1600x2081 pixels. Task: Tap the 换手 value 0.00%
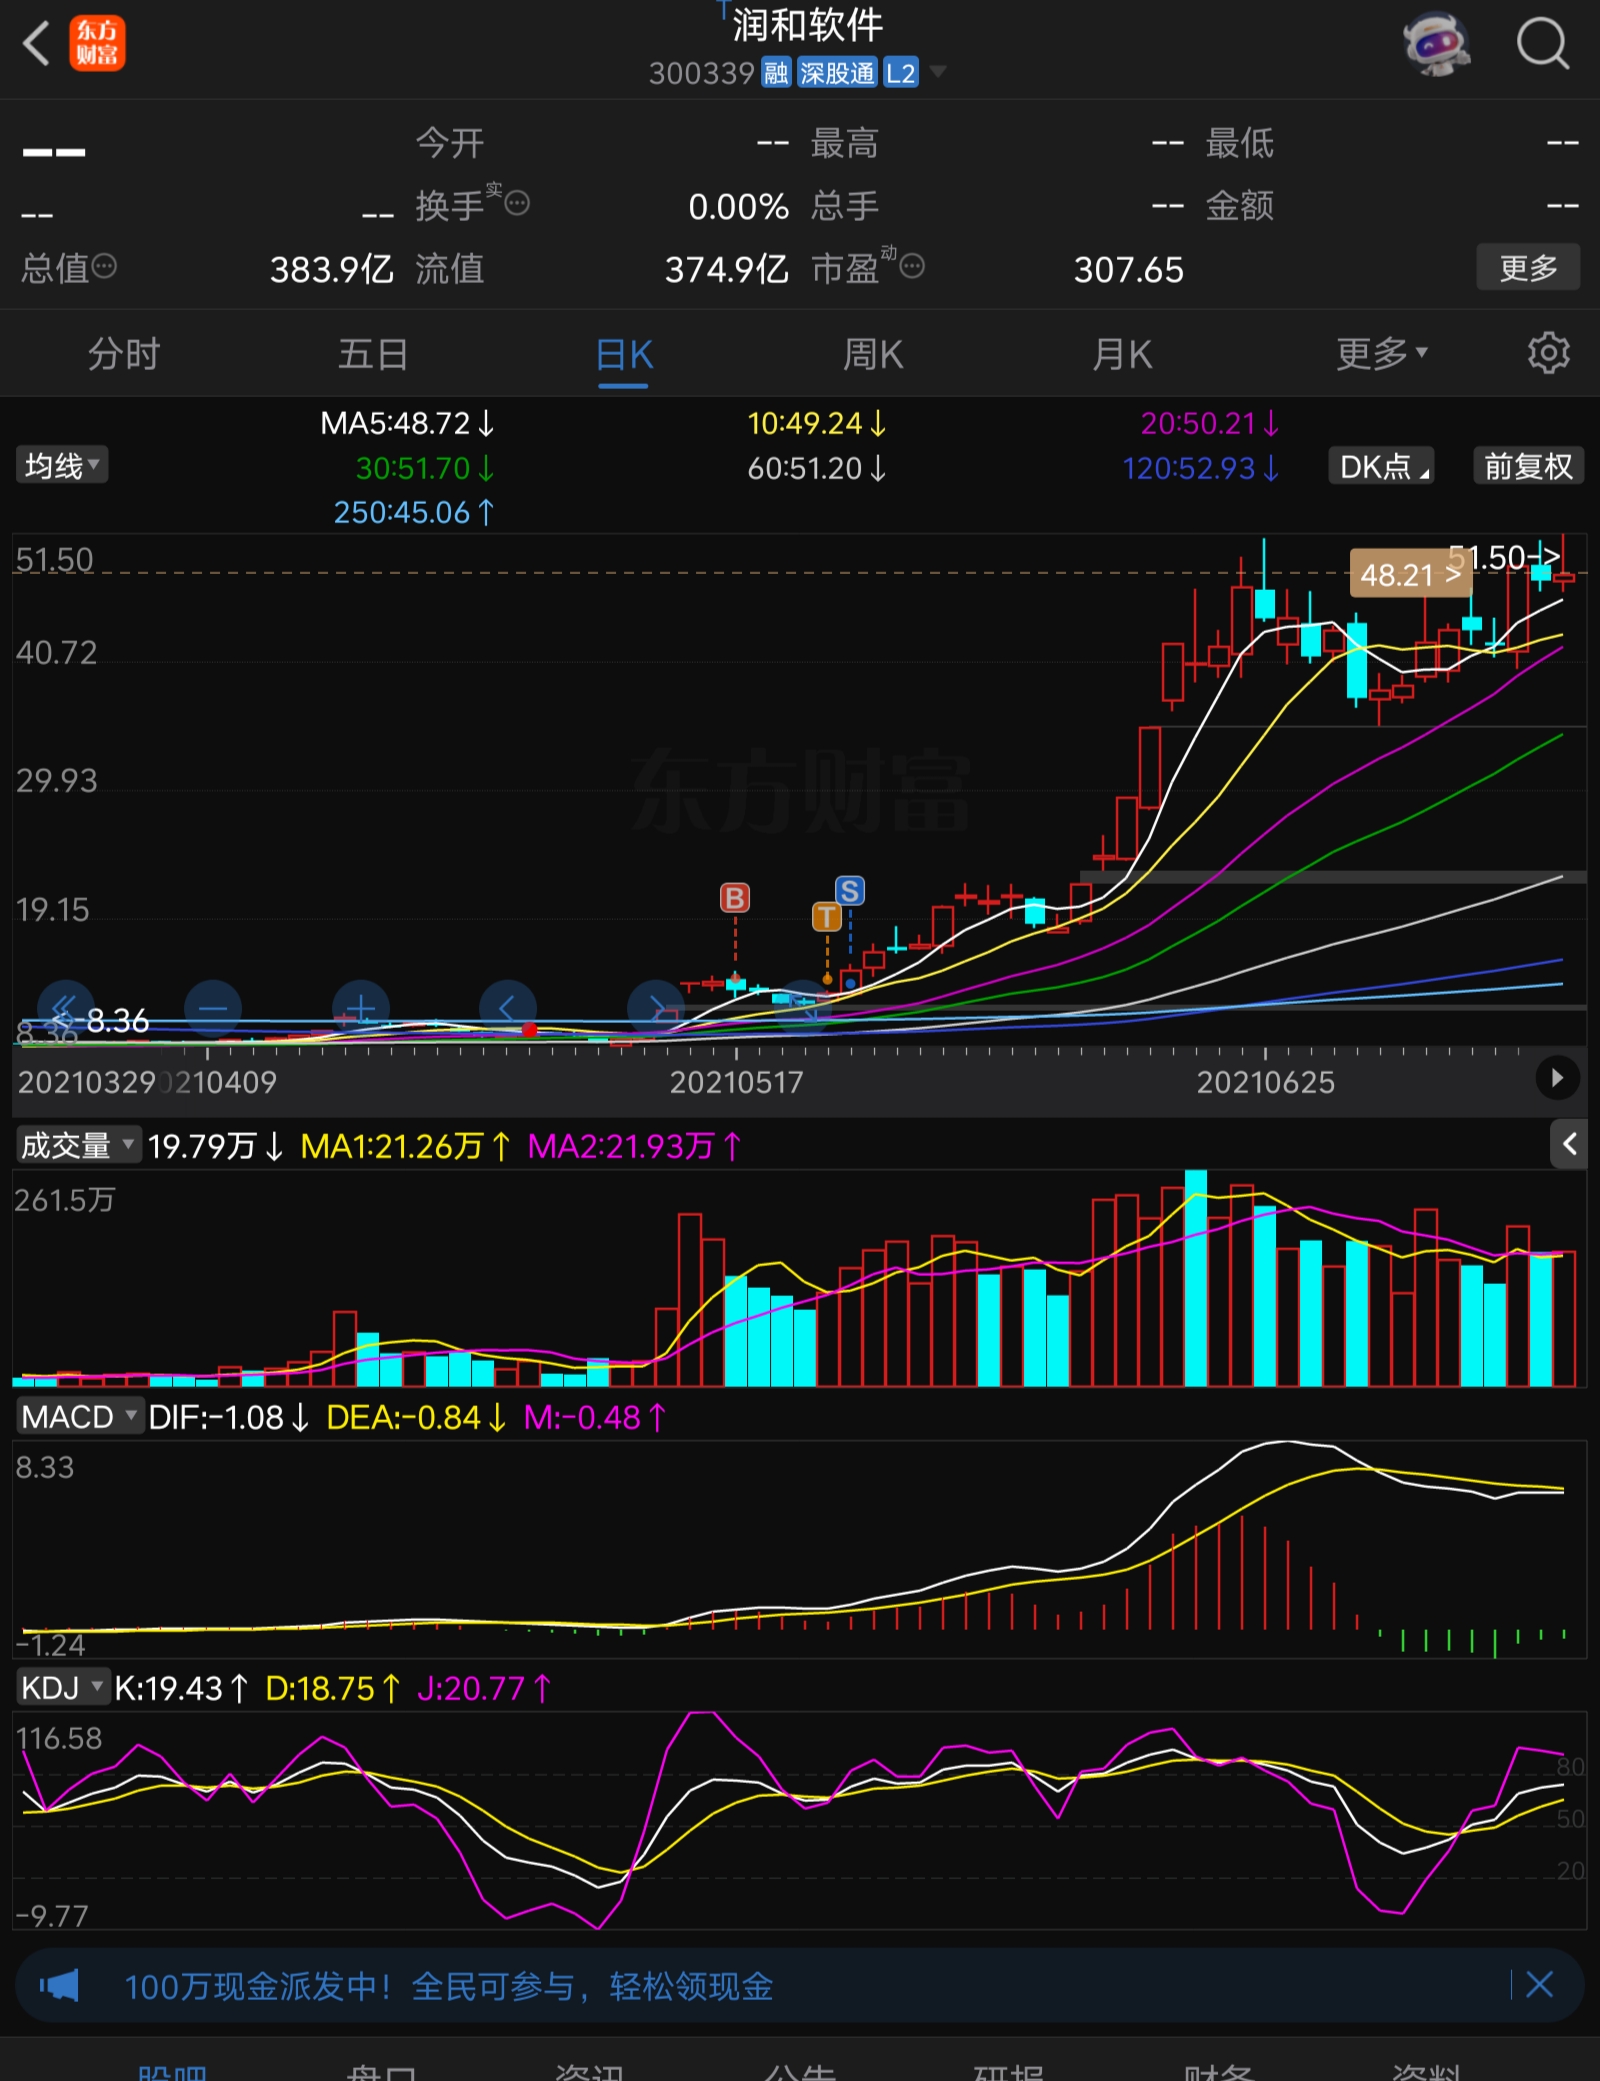[x=738, y=206]
